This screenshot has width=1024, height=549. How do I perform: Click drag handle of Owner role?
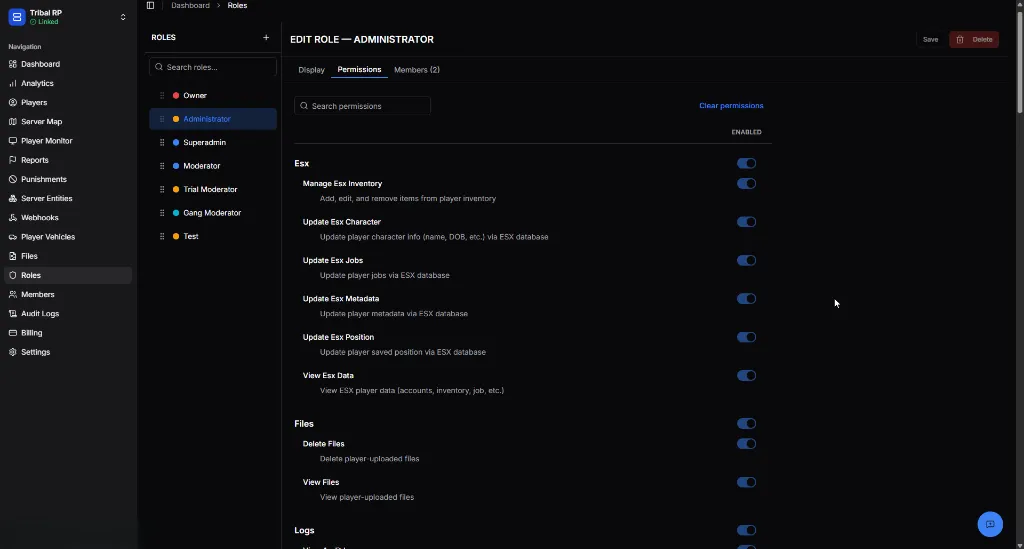coord(162,95)
